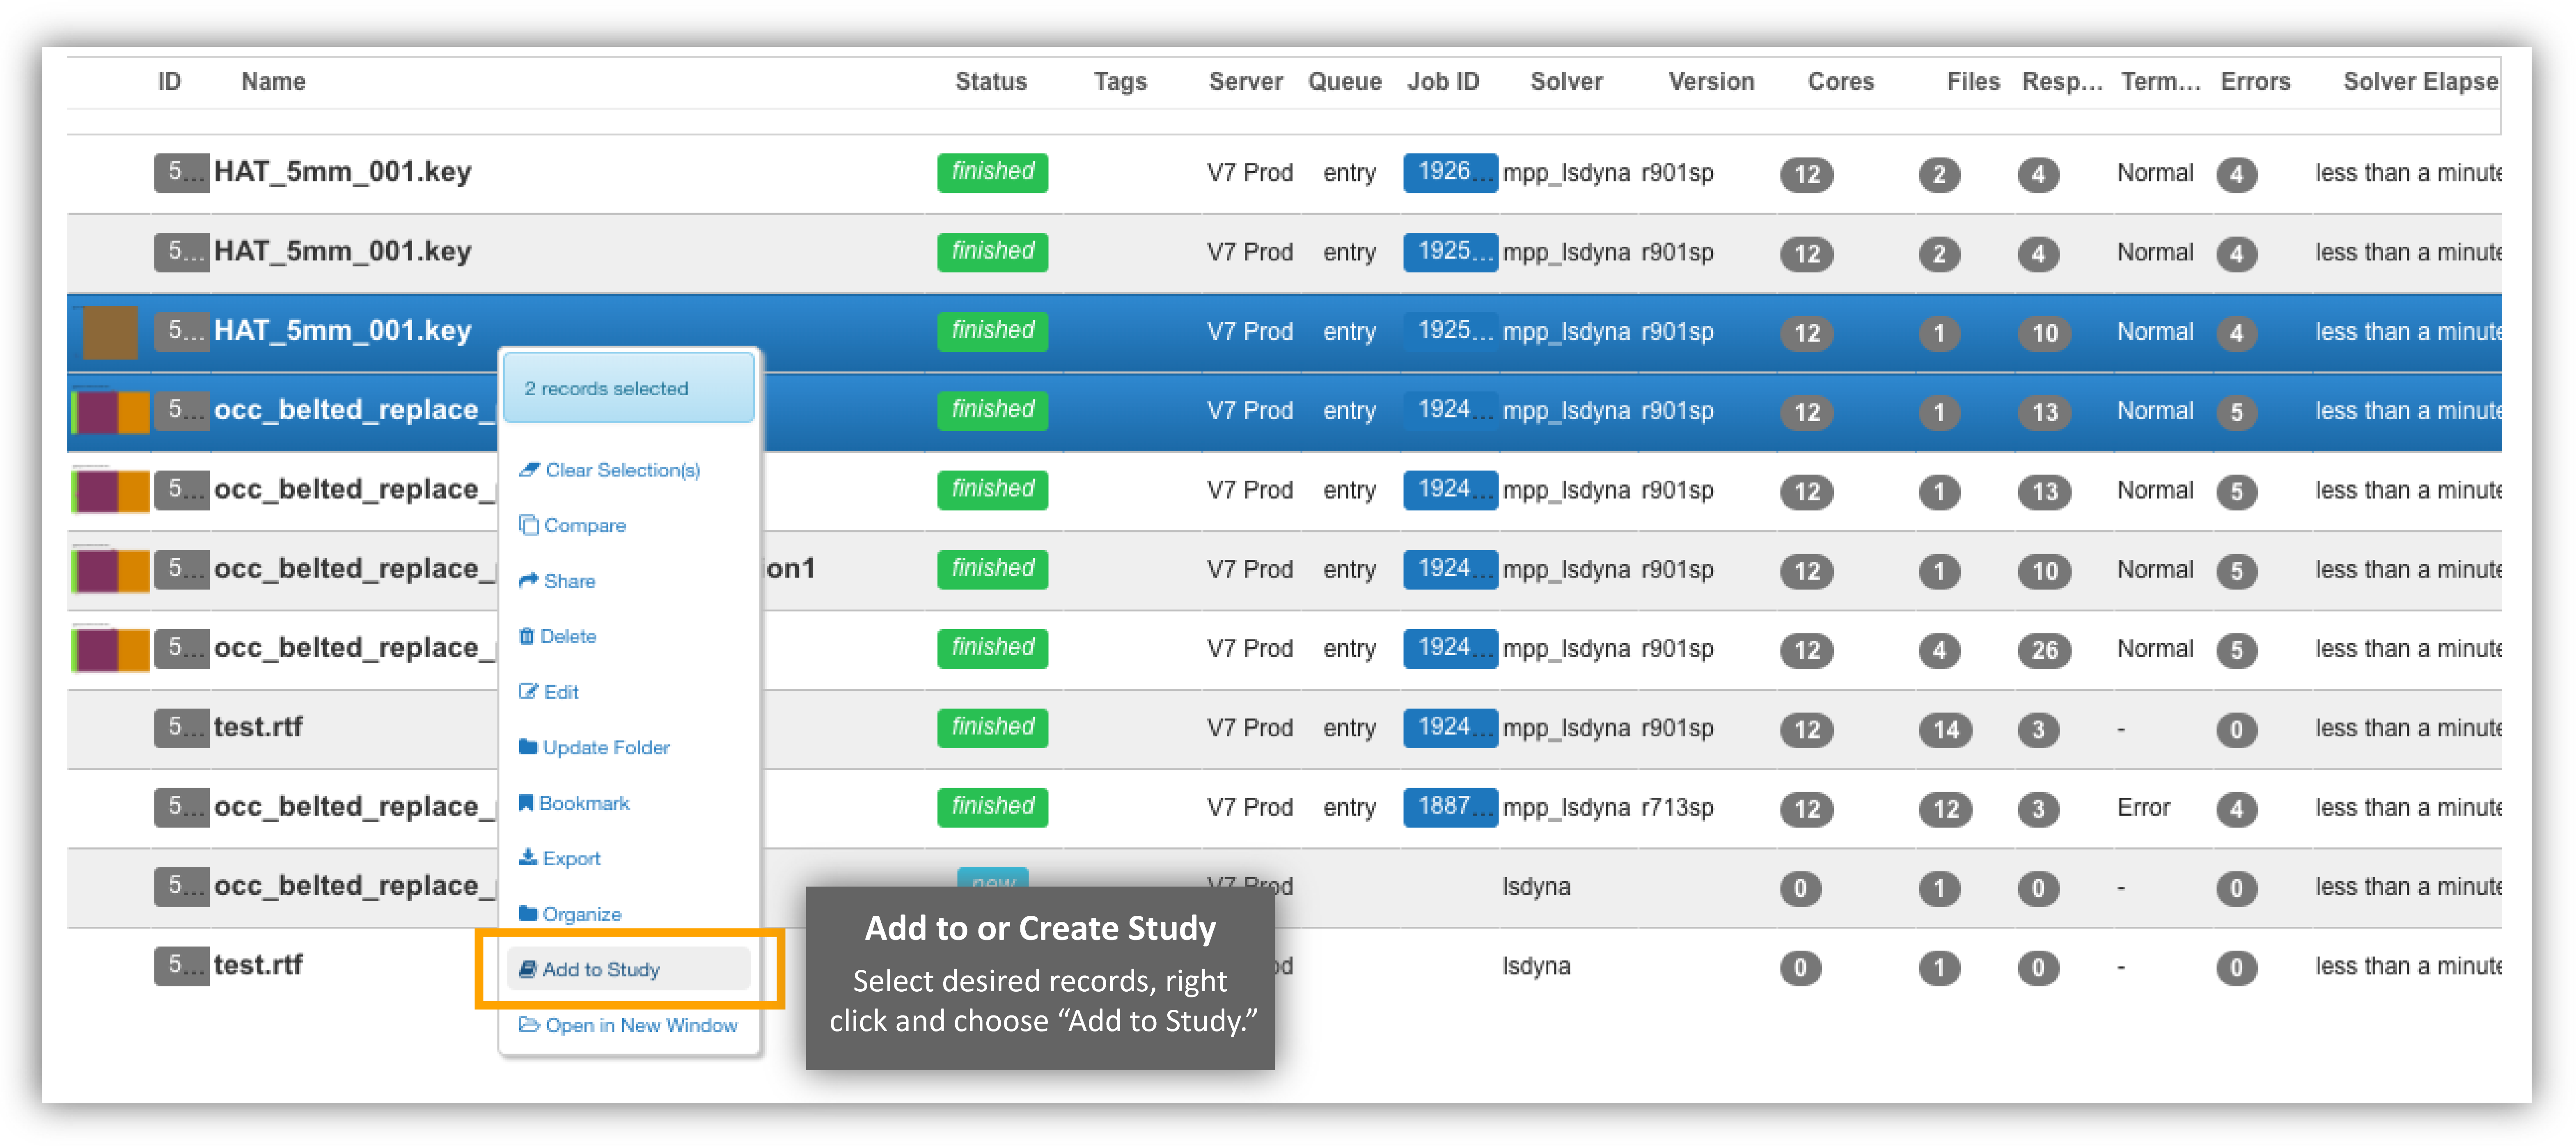2576x1146 pixels.
Task: Click the new status badge
Action: coord(992,878)
